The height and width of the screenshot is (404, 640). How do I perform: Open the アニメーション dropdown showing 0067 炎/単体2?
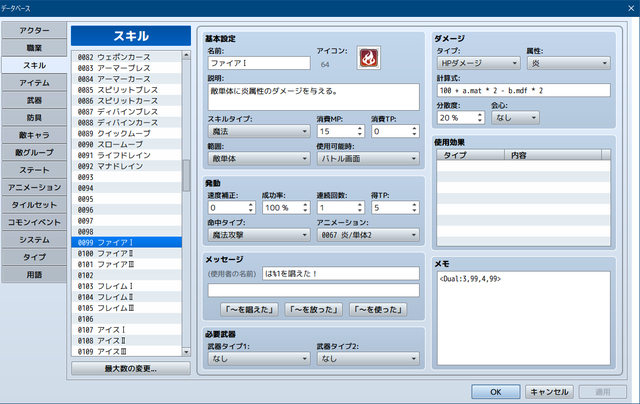pyautogui.click(x=368, y=235)
